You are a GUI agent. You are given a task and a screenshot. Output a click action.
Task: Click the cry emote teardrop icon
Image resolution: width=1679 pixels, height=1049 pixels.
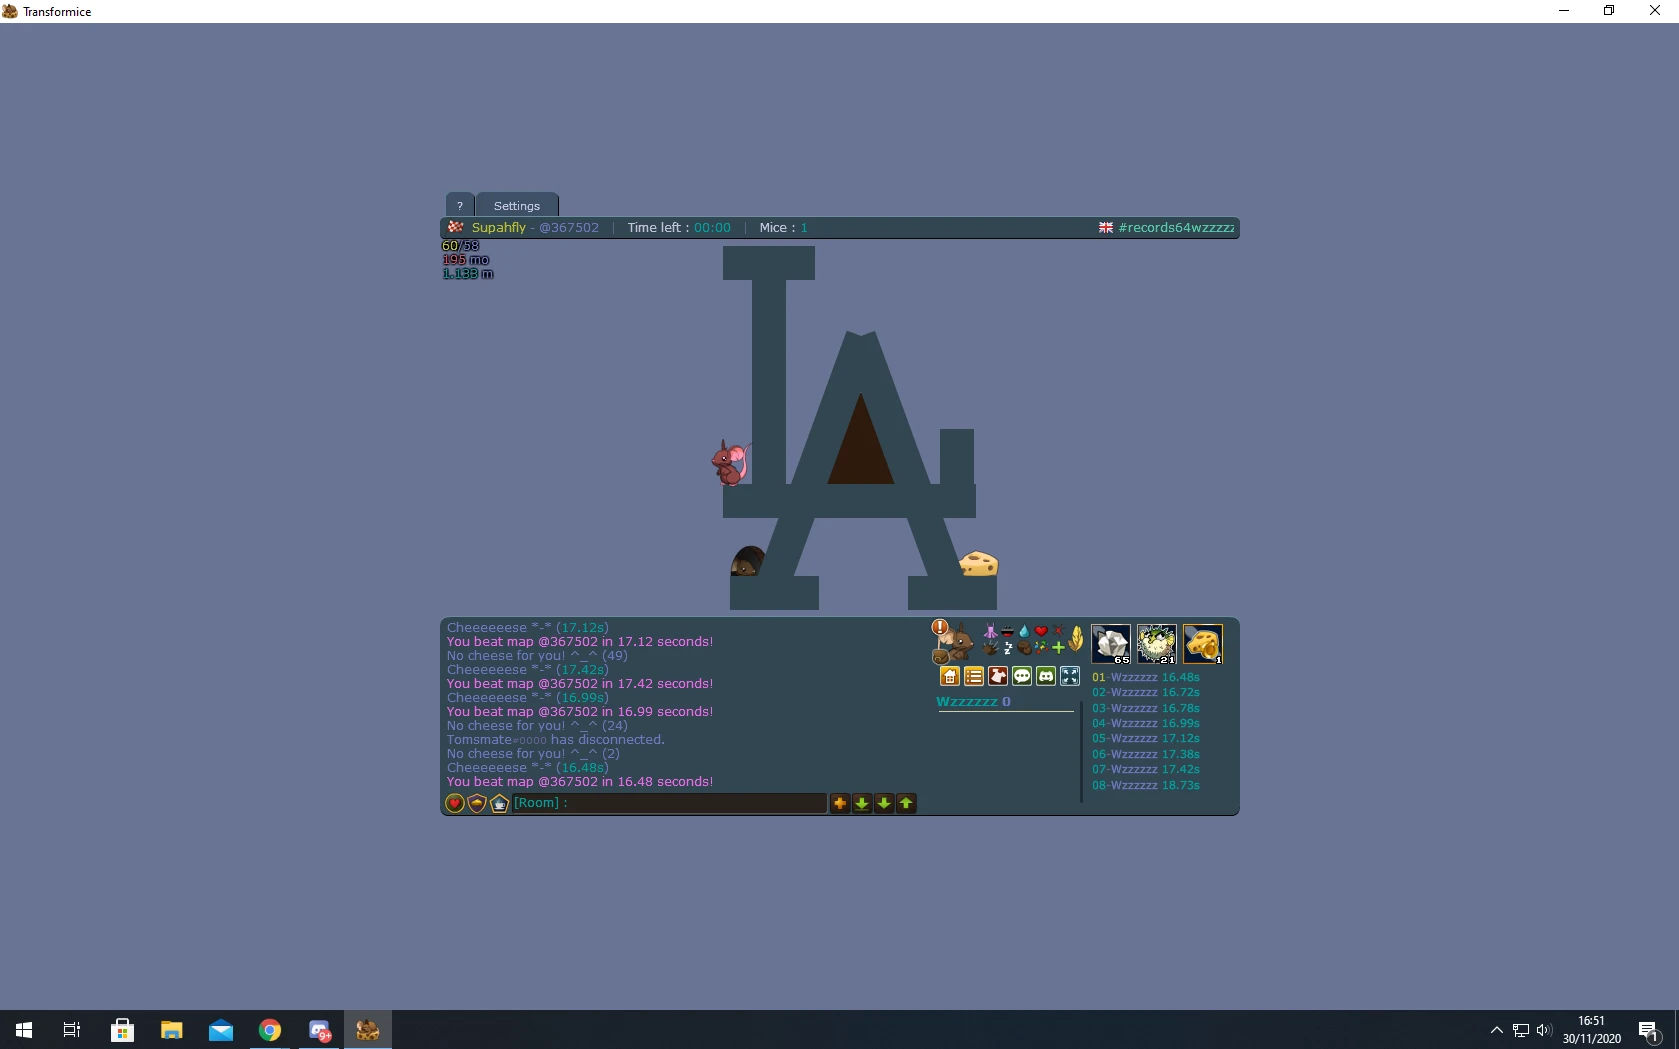point(1024,631)
